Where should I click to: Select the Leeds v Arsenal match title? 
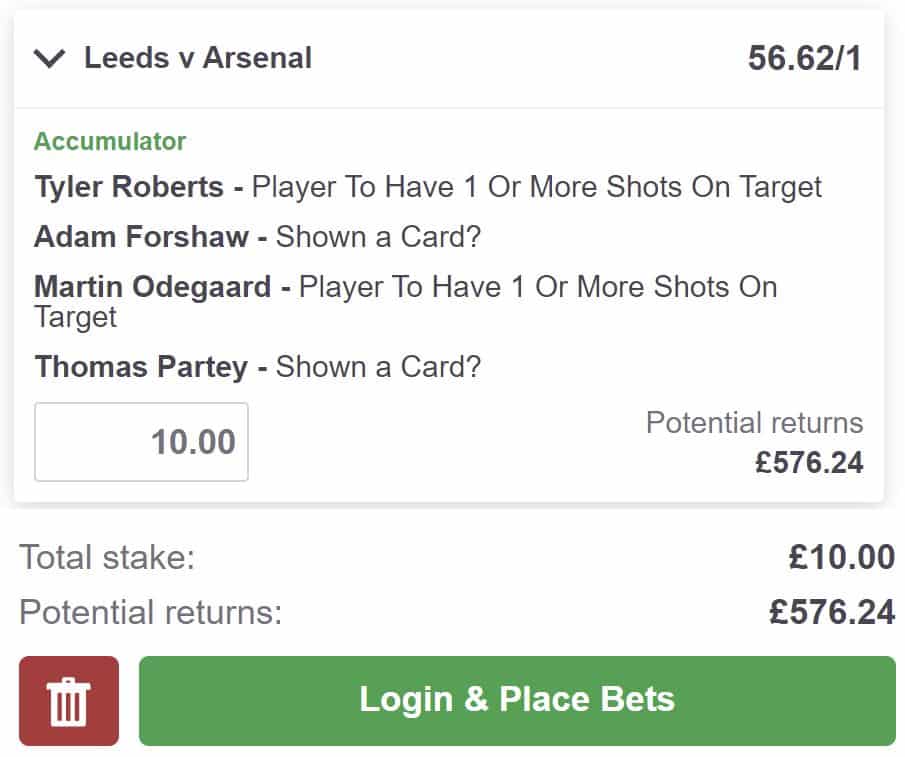point(198,58)
